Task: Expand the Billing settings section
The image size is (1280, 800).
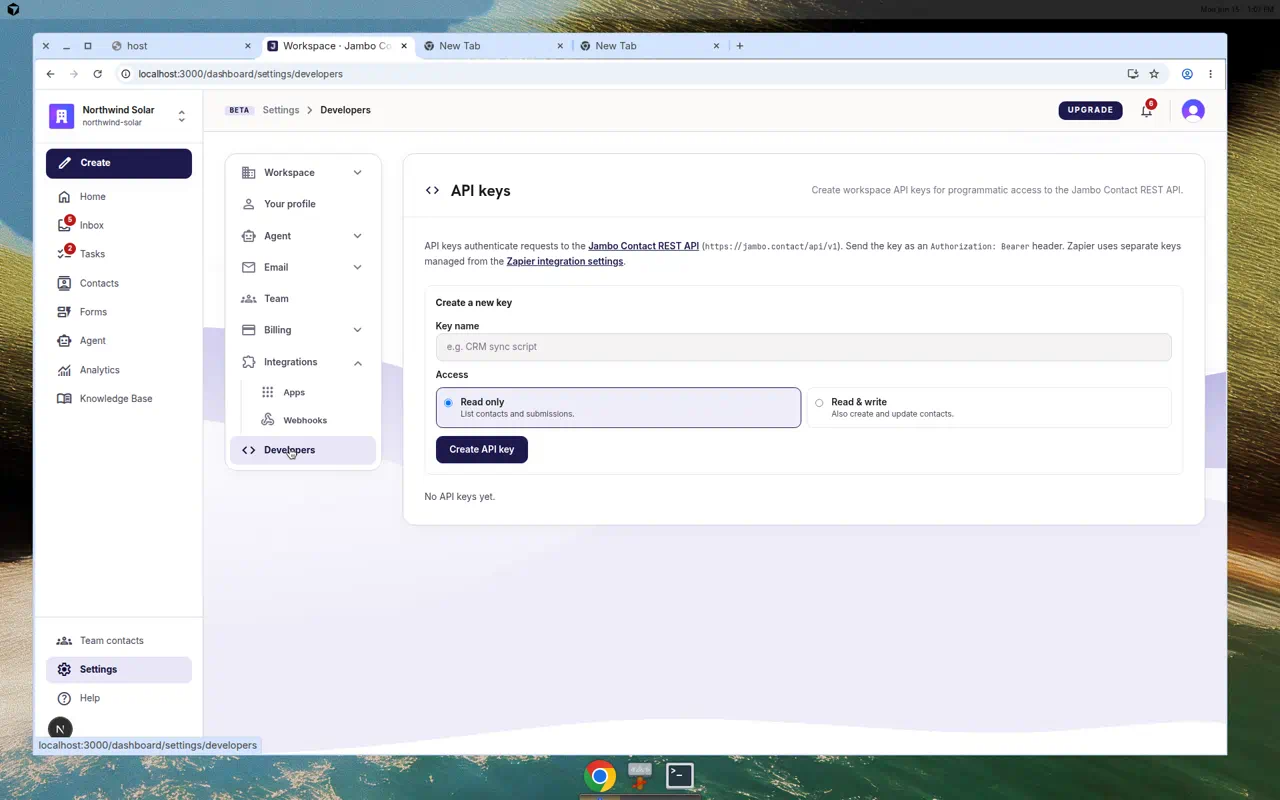Action: [x=303, y=330]
